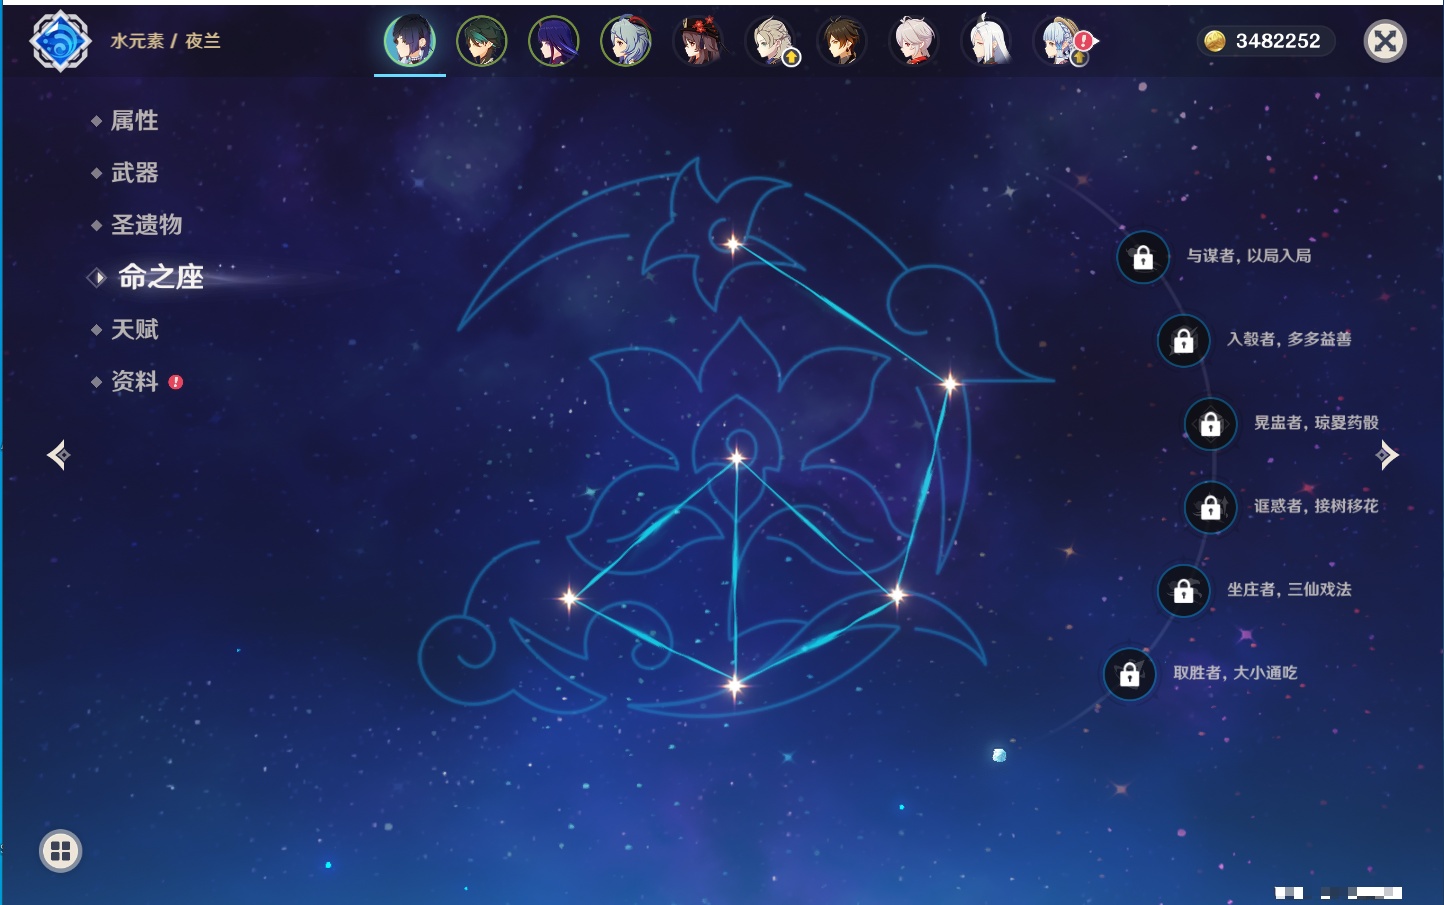Switch to the Hu Tao avatar with flower hat

(x=698, y=41)
